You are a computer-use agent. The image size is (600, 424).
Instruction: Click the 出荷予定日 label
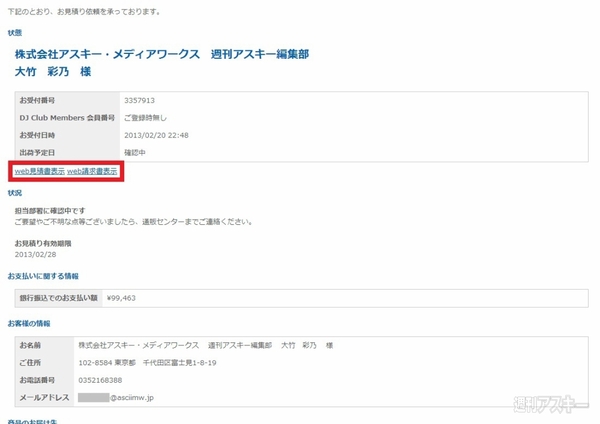(x=37, y=153)
